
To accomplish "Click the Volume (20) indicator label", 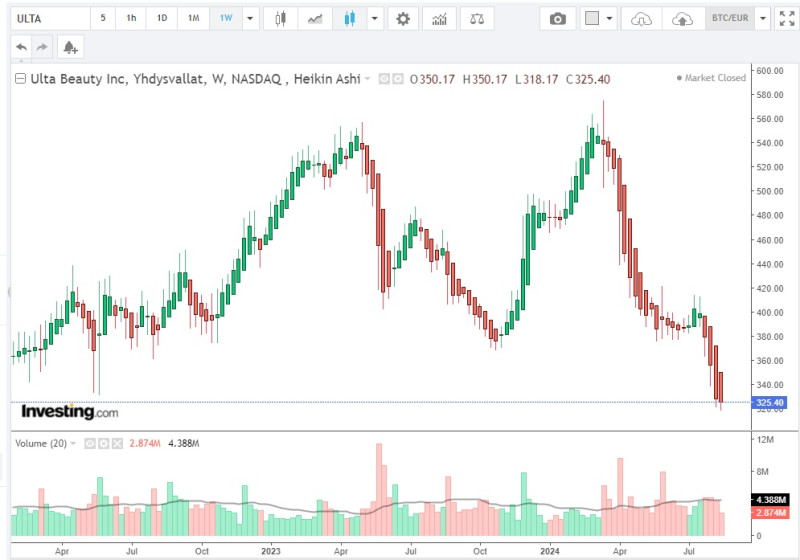I will point(41,444).
